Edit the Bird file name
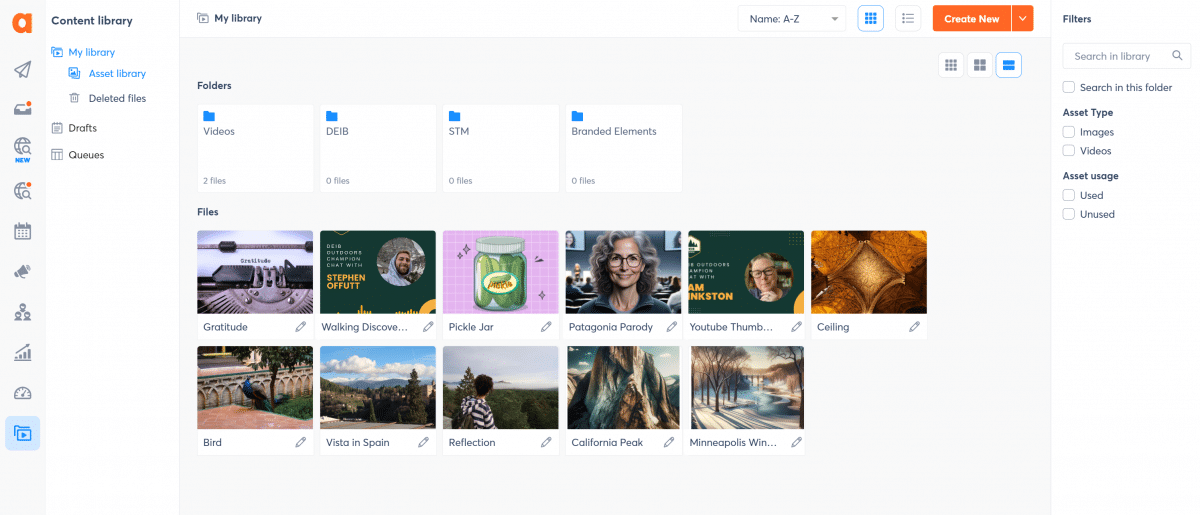 301,442
